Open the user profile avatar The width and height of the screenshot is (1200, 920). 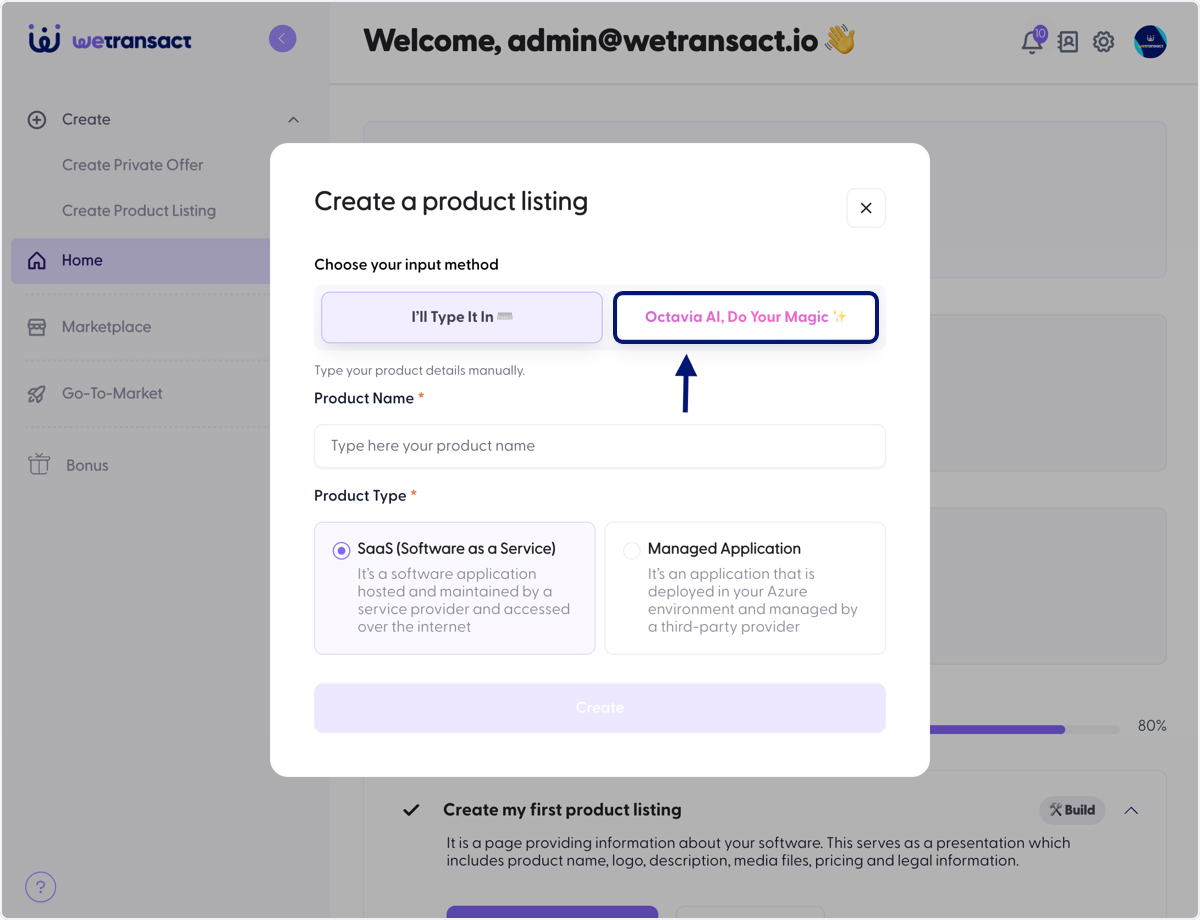pos(1150,42)
